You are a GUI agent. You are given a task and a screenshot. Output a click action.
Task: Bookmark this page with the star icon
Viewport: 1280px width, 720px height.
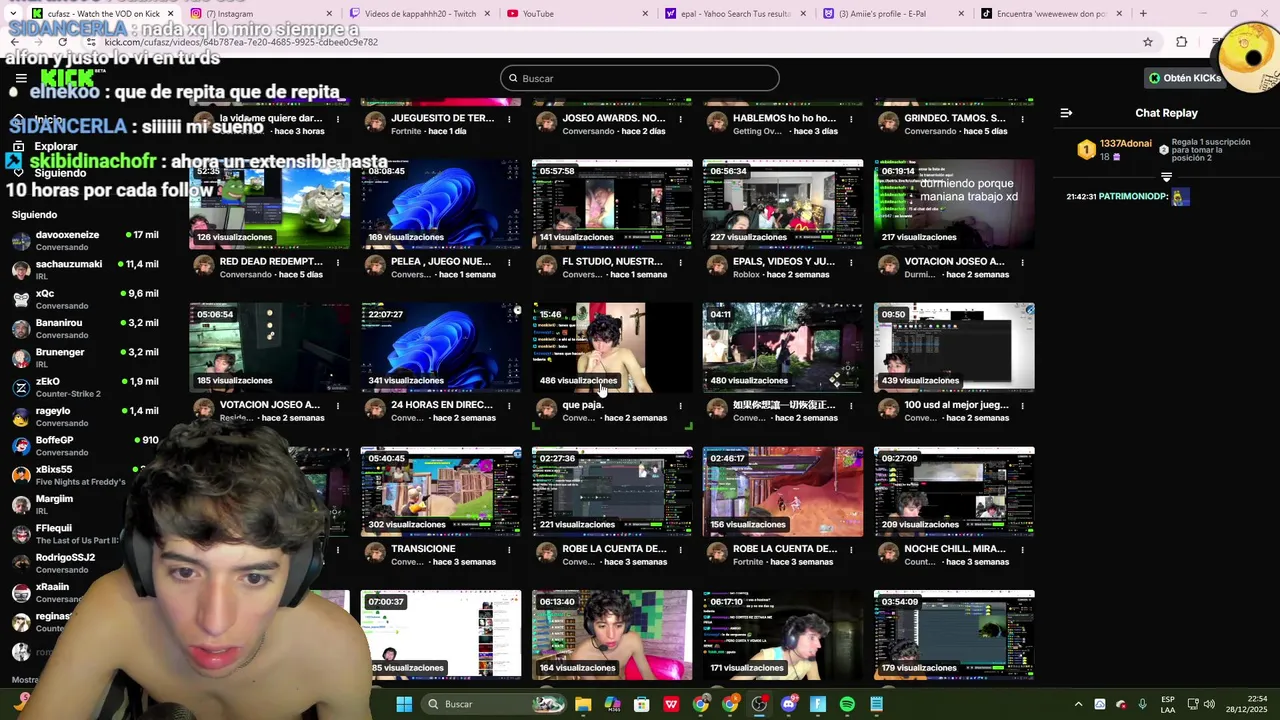point(1148,42)
